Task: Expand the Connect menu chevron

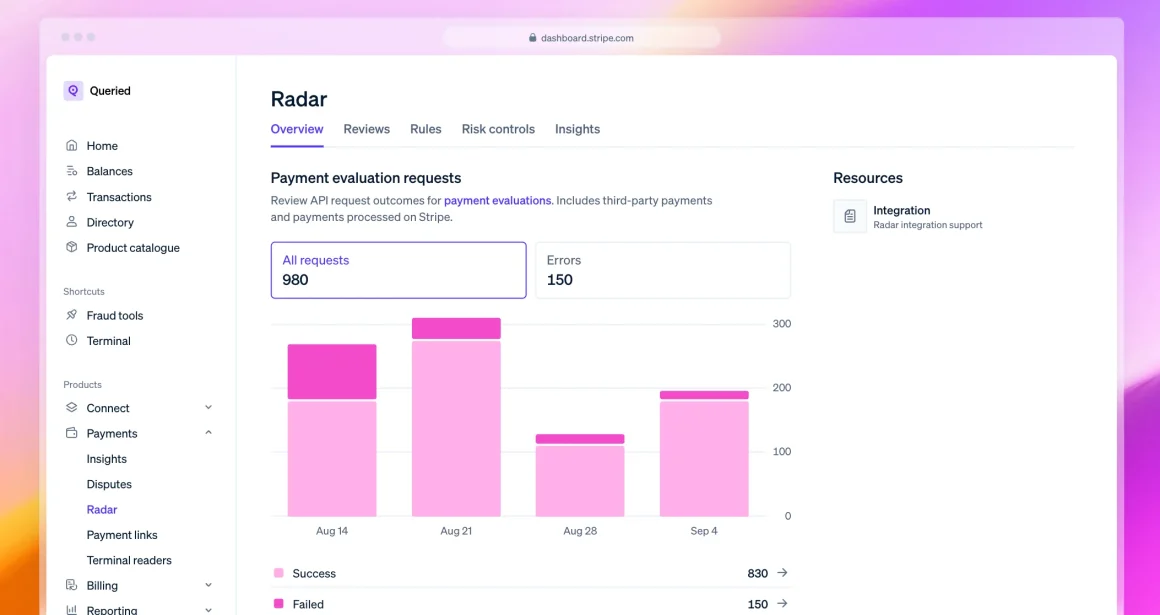Action: (209, 408)
